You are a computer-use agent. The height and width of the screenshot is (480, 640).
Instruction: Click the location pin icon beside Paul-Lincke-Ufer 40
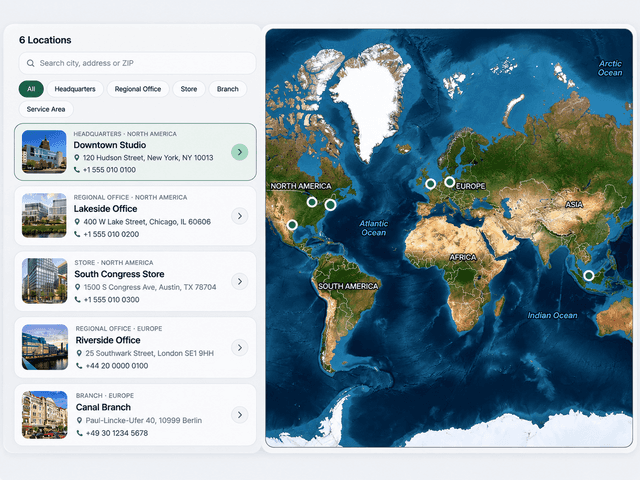pos(80,420)
